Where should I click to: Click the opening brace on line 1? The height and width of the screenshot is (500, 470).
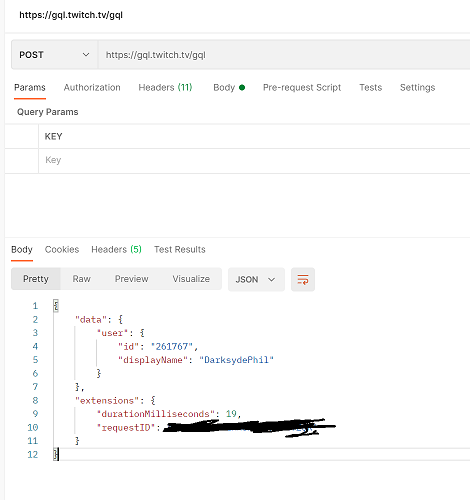pyautogui.click(x=56, y=306)
